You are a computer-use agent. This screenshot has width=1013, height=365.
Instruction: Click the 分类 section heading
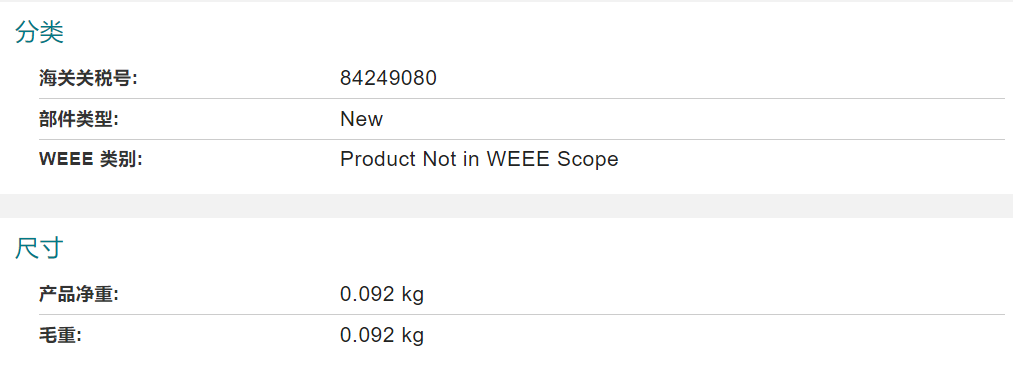point(39,32)
